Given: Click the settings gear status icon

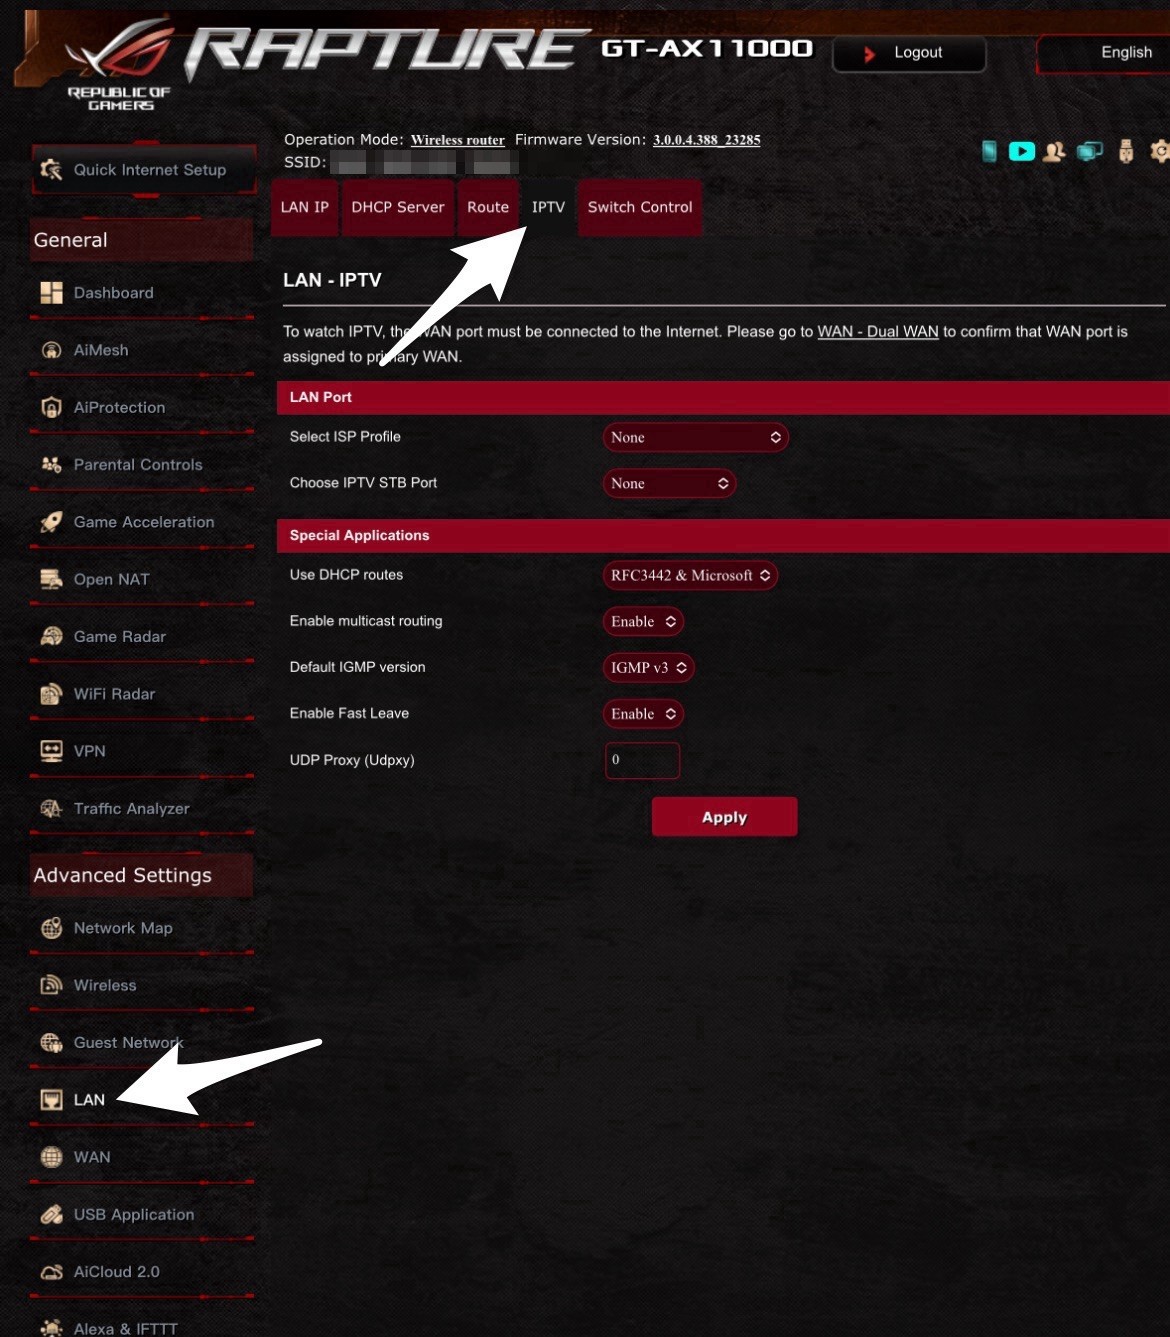Looking at the screenshot, I should coord(1160,151).
